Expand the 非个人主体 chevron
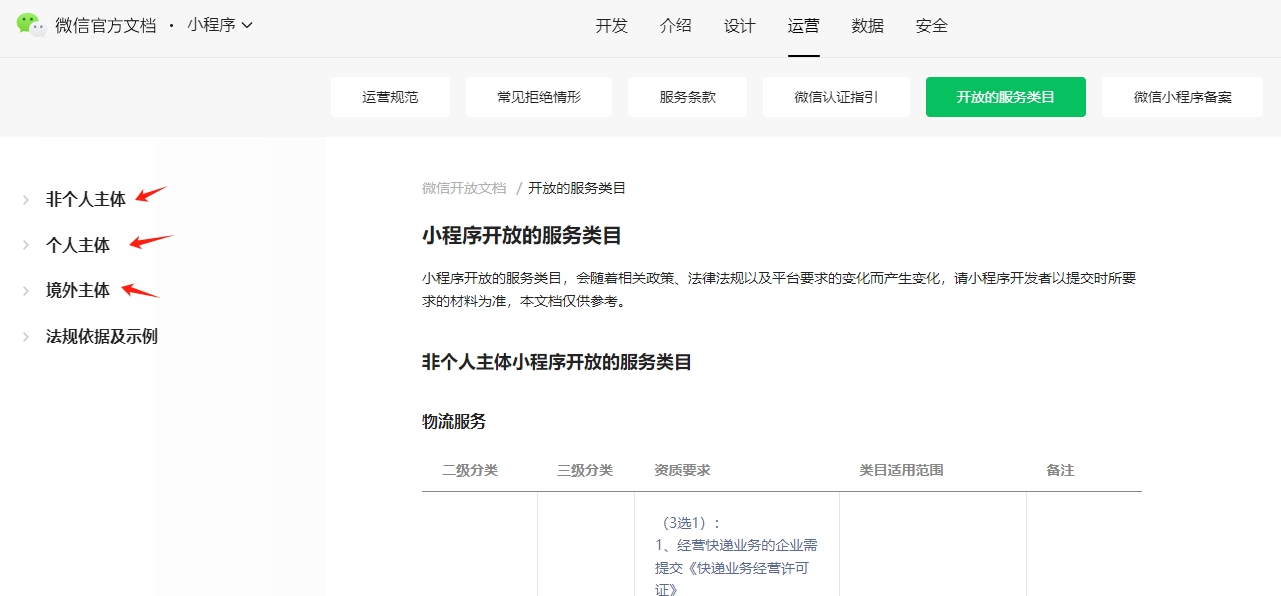The width and height of the screenshot is (1281, 596). click(26, 200)
